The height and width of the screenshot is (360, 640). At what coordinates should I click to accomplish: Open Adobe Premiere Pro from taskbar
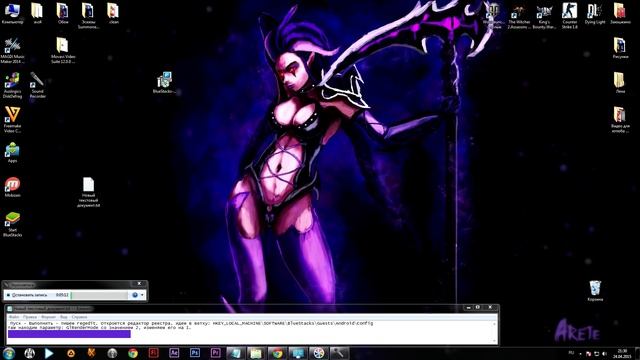[x=216, y=353]
